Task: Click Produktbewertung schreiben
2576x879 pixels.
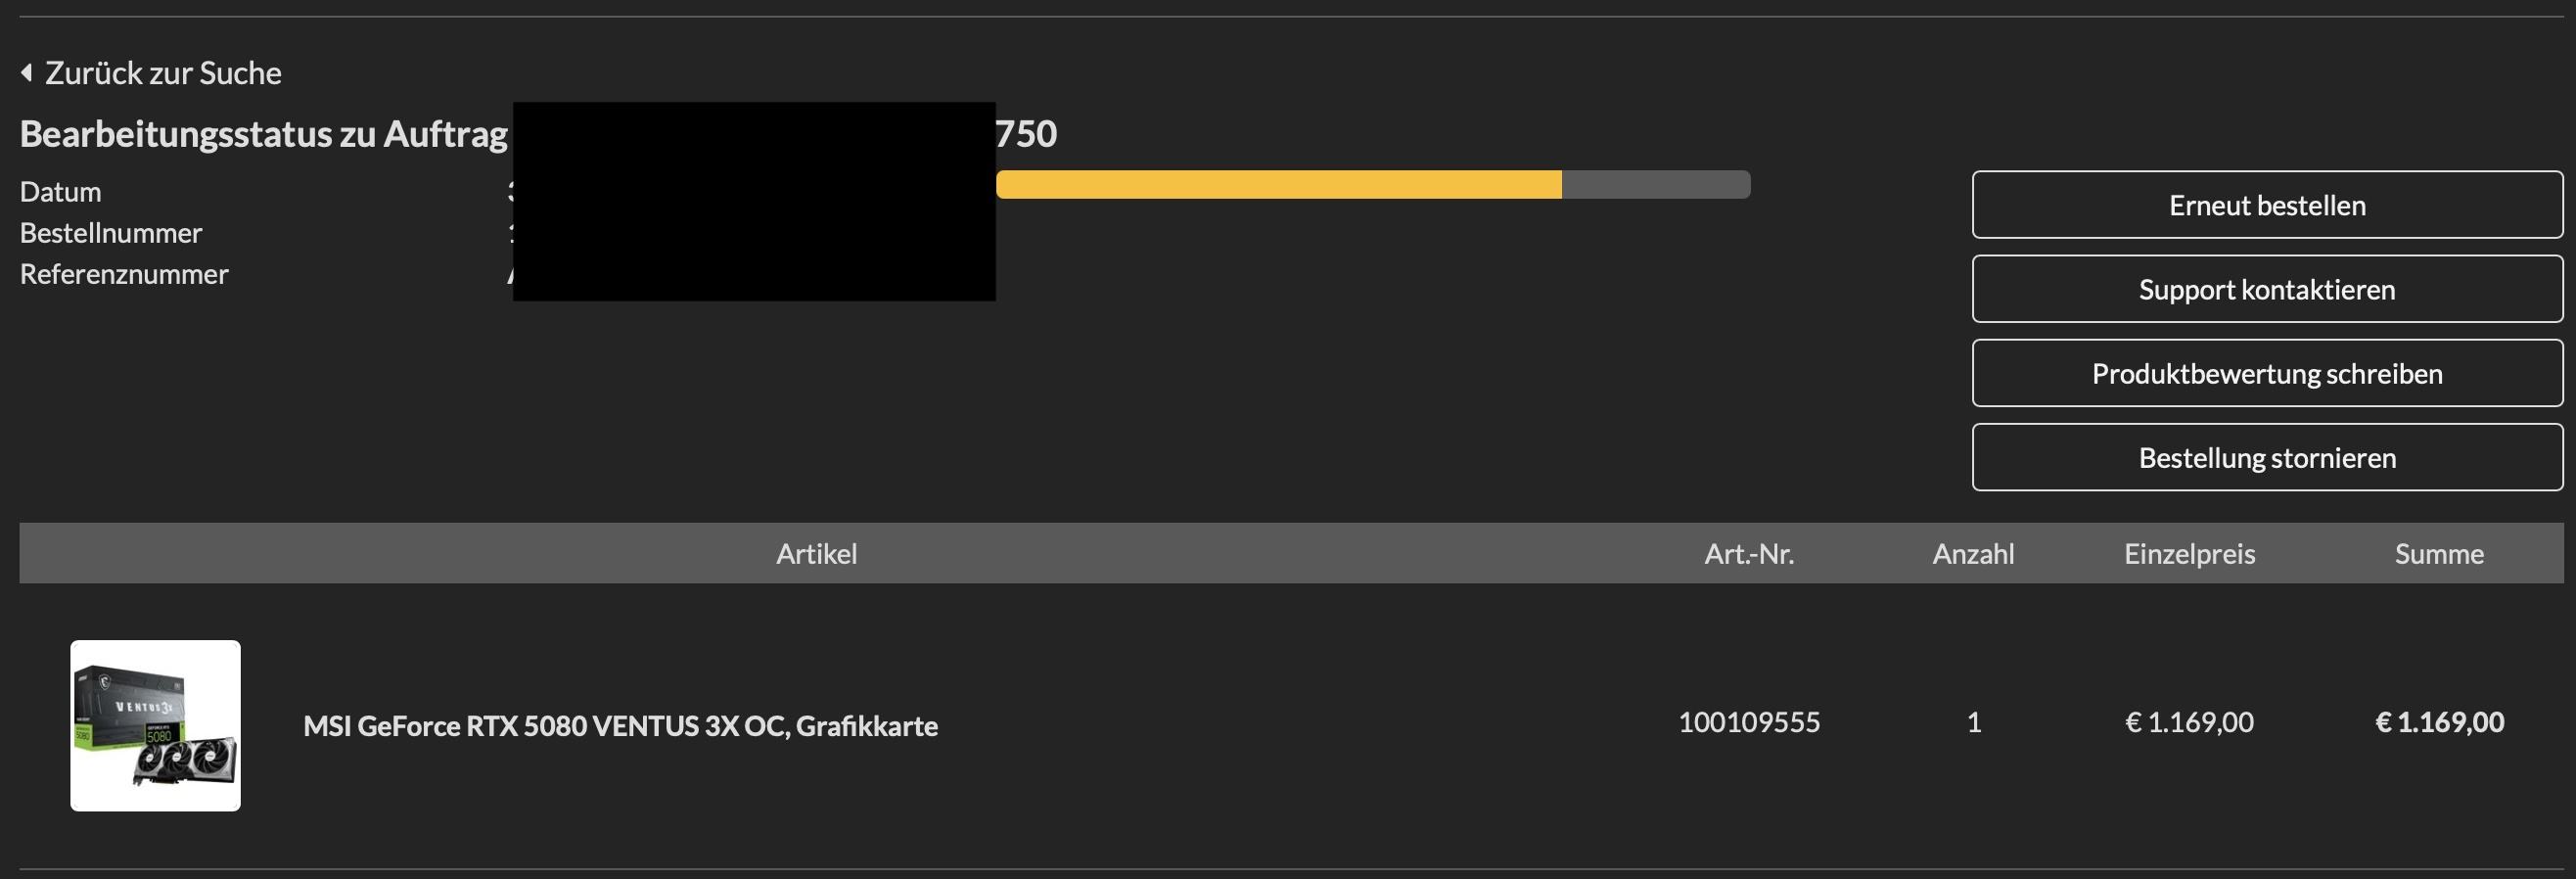Action: point(2266,373)
